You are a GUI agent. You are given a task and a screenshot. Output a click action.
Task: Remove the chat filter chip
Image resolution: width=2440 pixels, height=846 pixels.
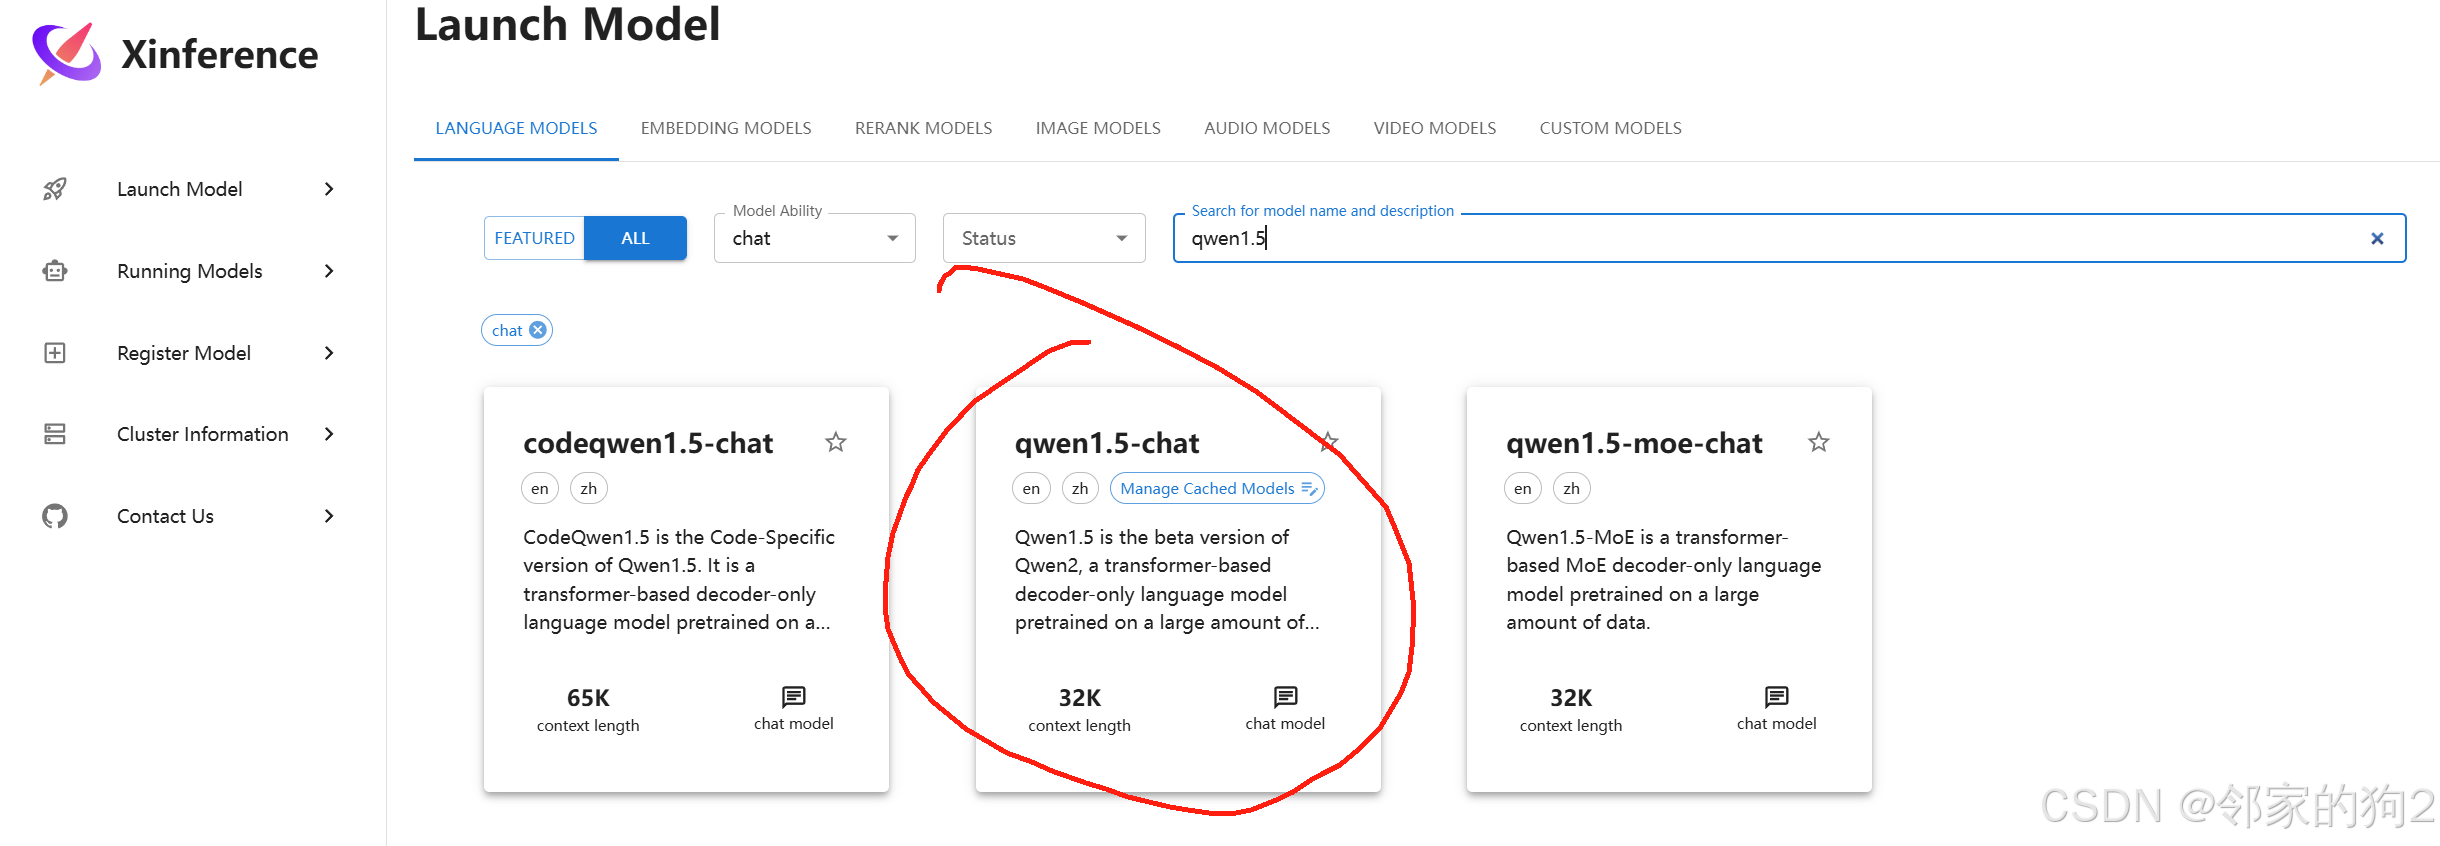pos(538,330)
